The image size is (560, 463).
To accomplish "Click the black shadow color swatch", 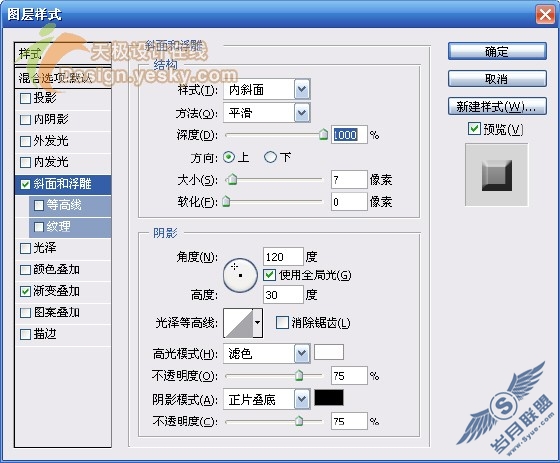I will [x=329, y=397].
